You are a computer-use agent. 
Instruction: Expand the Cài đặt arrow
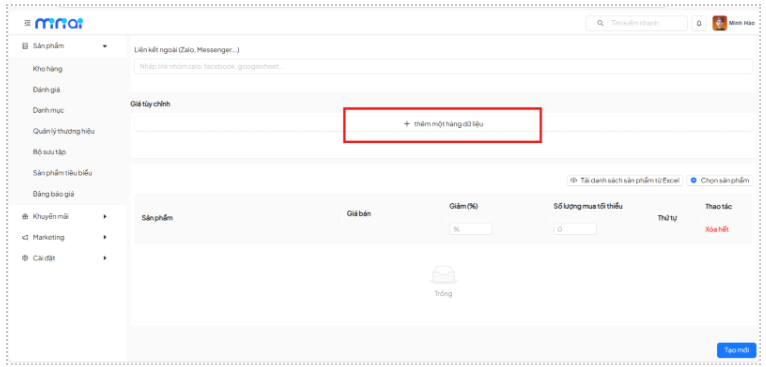tap(105, 258)
